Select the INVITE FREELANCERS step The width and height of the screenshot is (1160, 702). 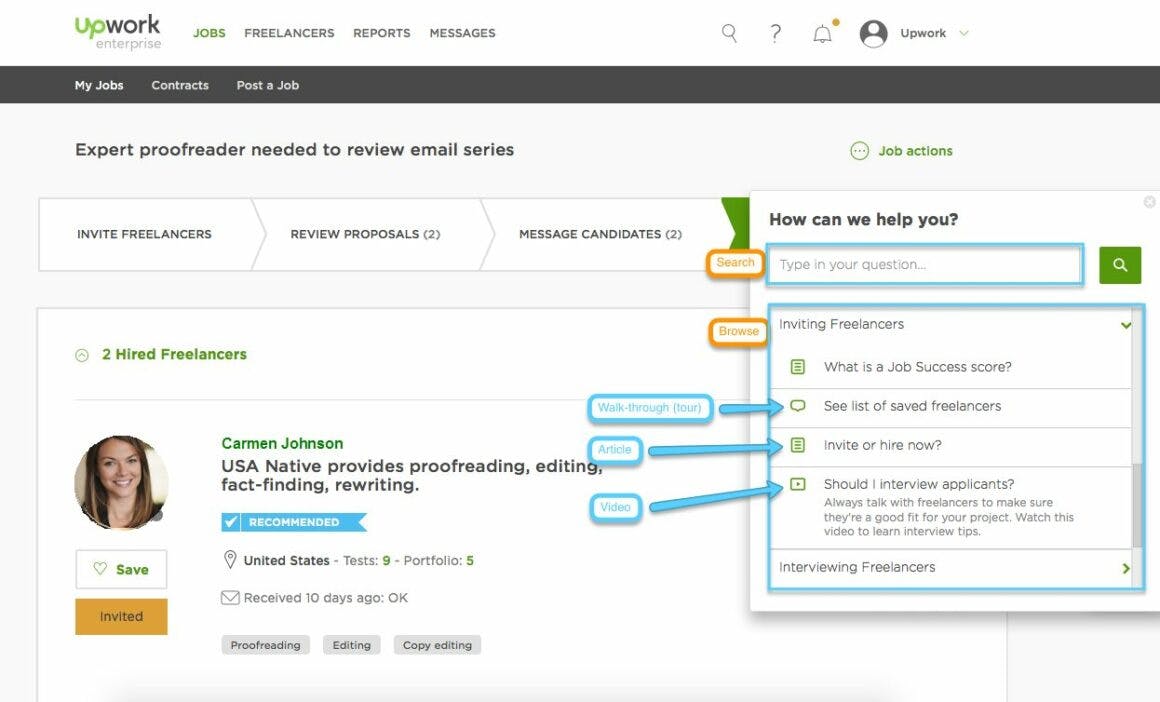pos(144,234)
